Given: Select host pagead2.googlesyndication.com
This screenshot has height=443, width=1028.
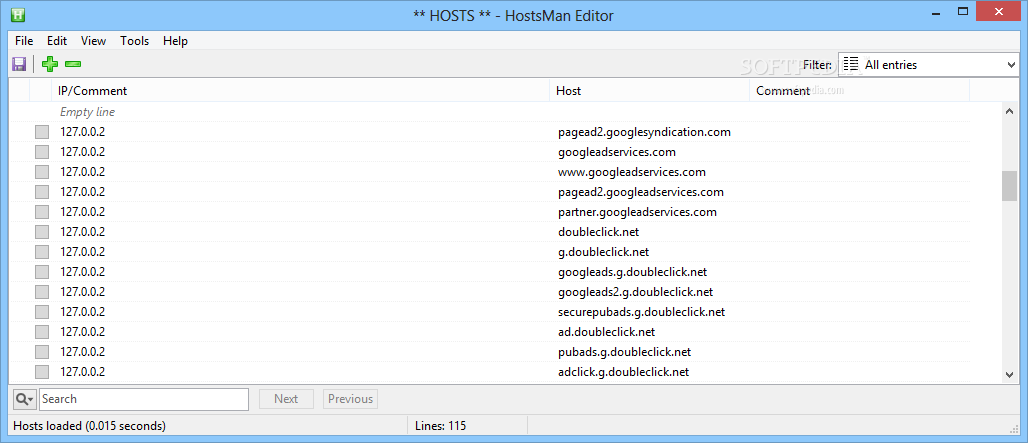Looking at the screenshot, I should pyautogui.click(x=644, y=132).
